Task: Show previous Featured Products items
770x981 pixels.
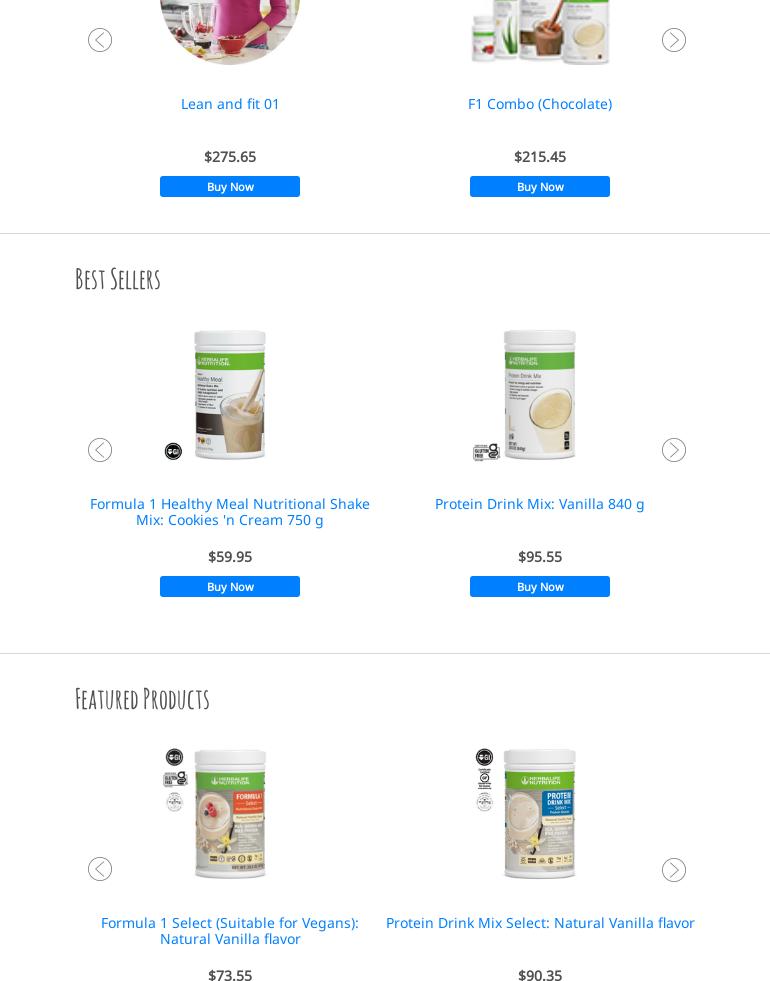Action: pyautogui.click(x=100, y=869)
